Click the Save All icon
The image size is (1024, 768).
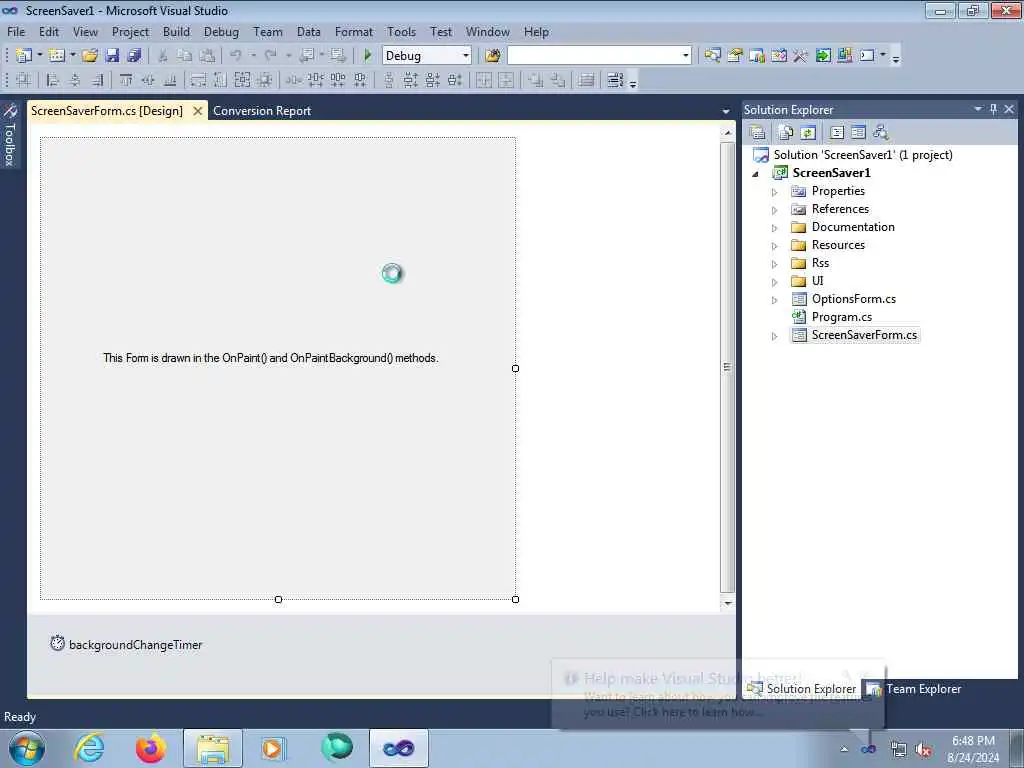tap(135, 56)
